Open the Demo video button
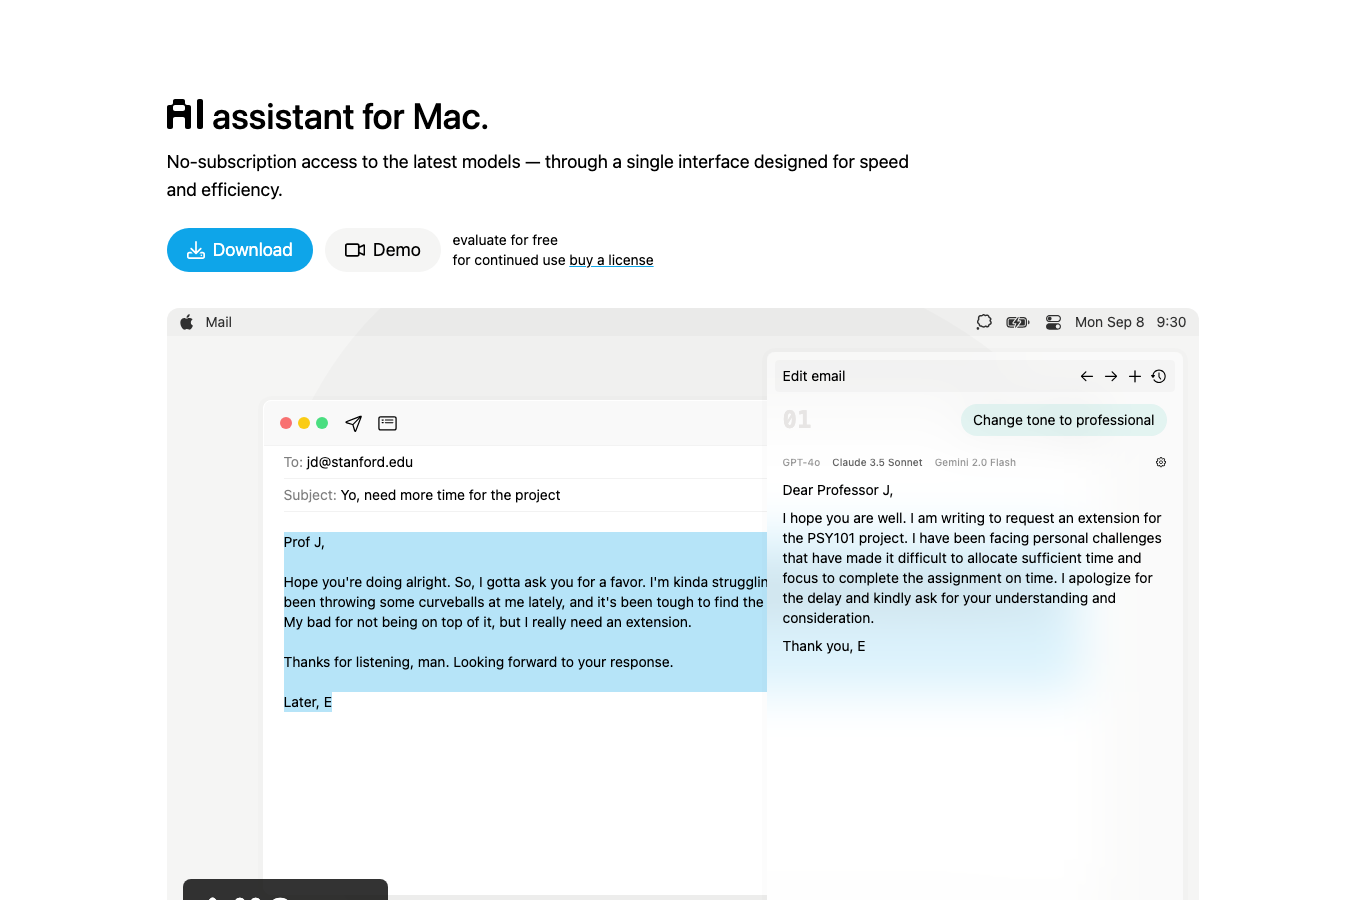1365x900 pixels. coord(383,250)
